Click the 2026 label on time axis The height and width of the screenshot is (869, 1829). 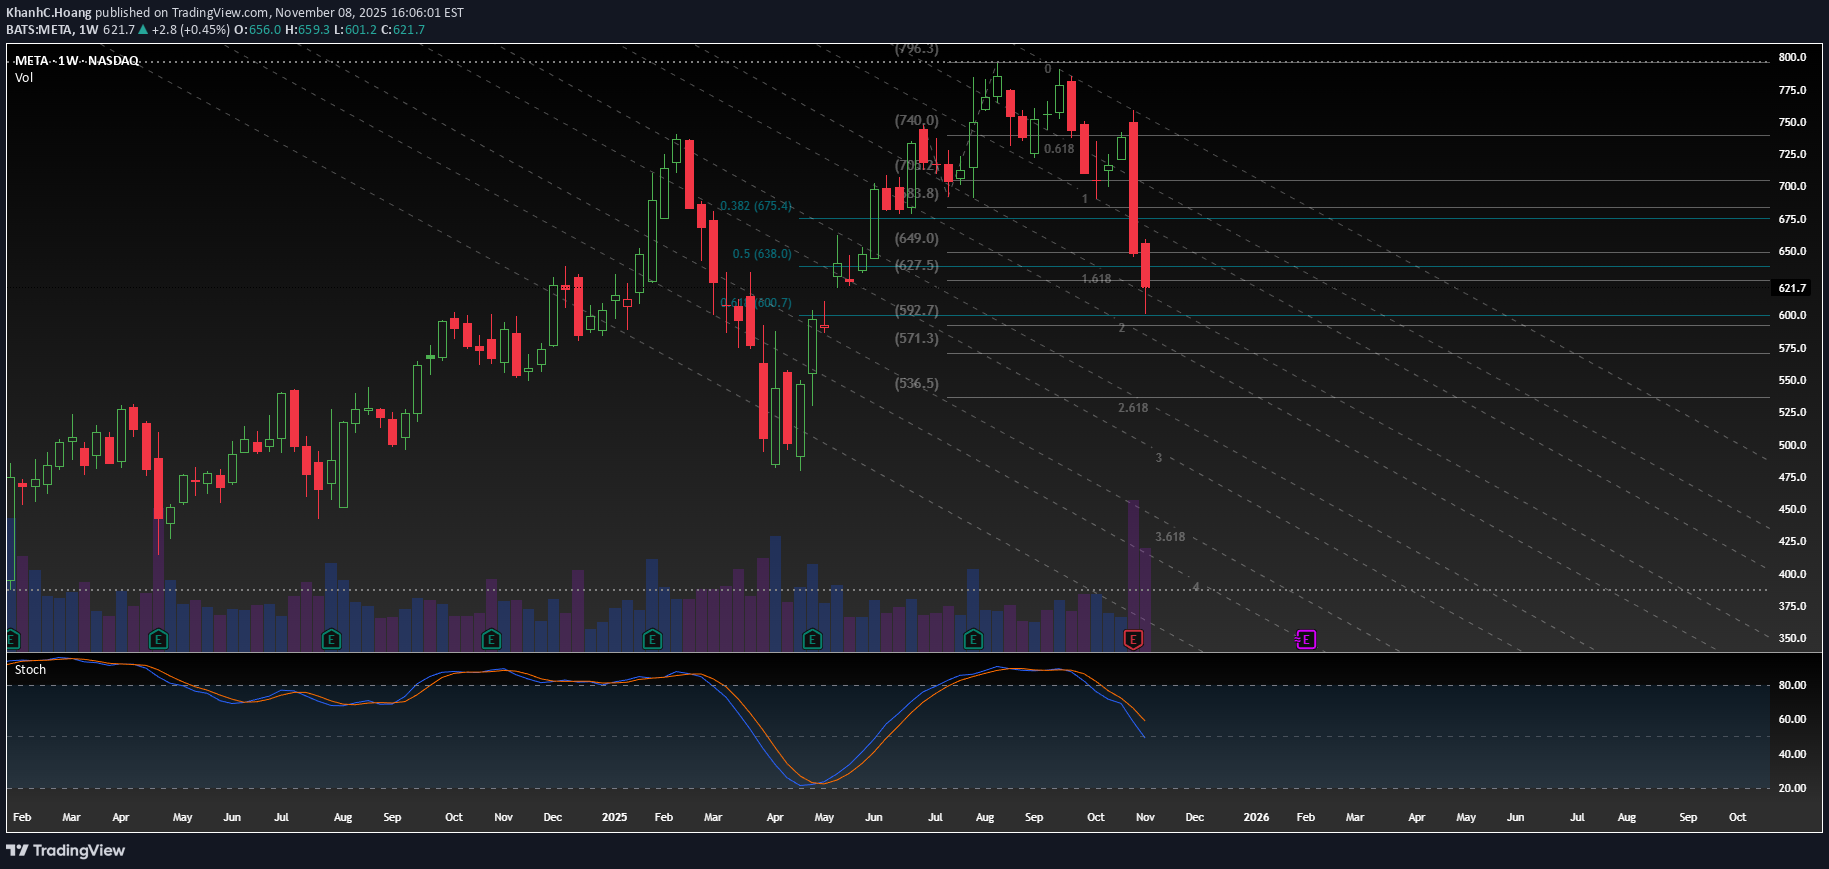click(x=1256, y=817)
